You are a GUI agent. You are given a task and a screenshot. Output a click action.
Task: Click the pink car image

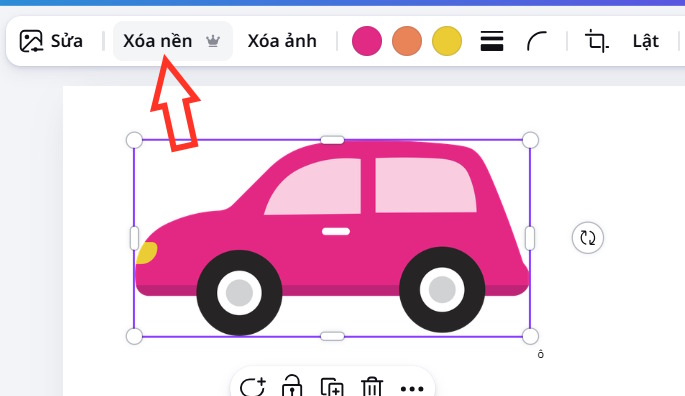(x=332, y=238)
